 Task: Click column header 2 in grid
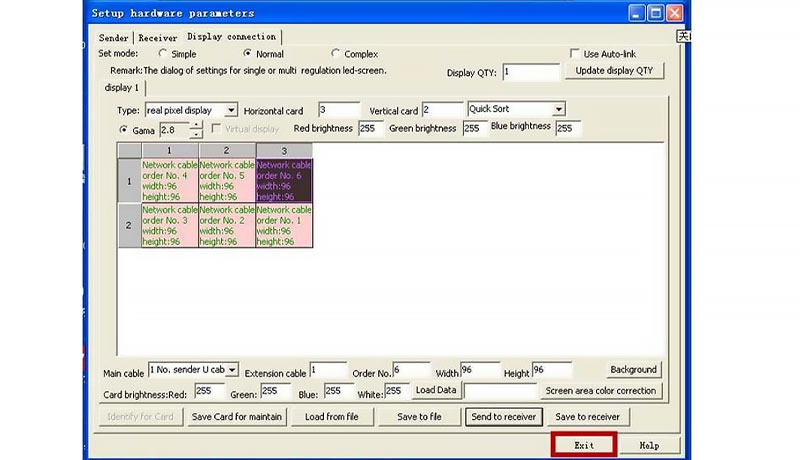(x=227, y=150)
